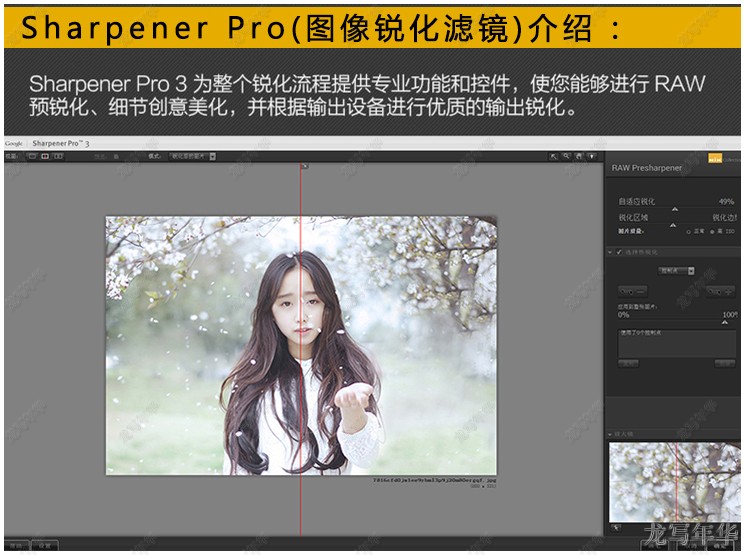Click the lightbulb background color icon

[592, 156]
